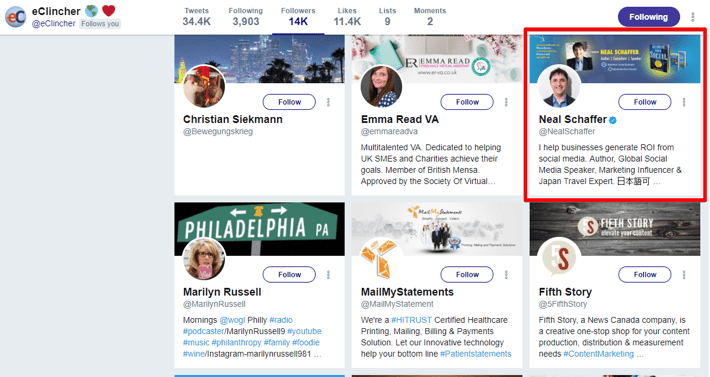Click the eClincher profile logo avatar
710x377 pixels.
pyautogui.click(x=15, y=17)
